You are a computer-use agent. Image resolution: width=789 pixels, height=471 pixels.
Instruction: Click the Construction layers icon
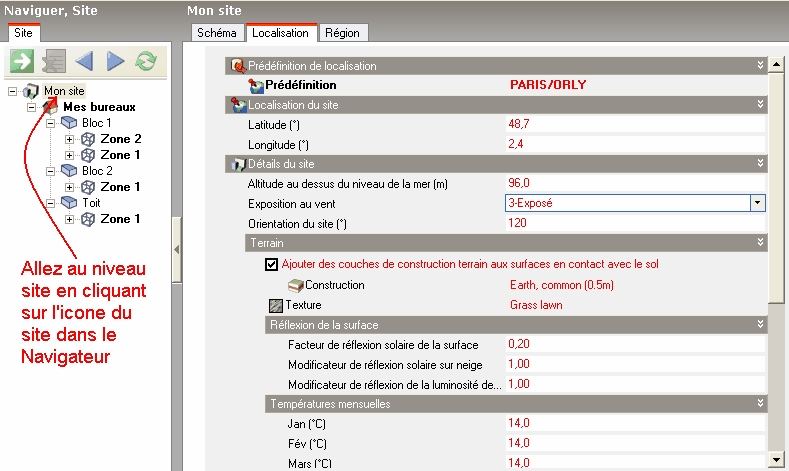(295, 285)
